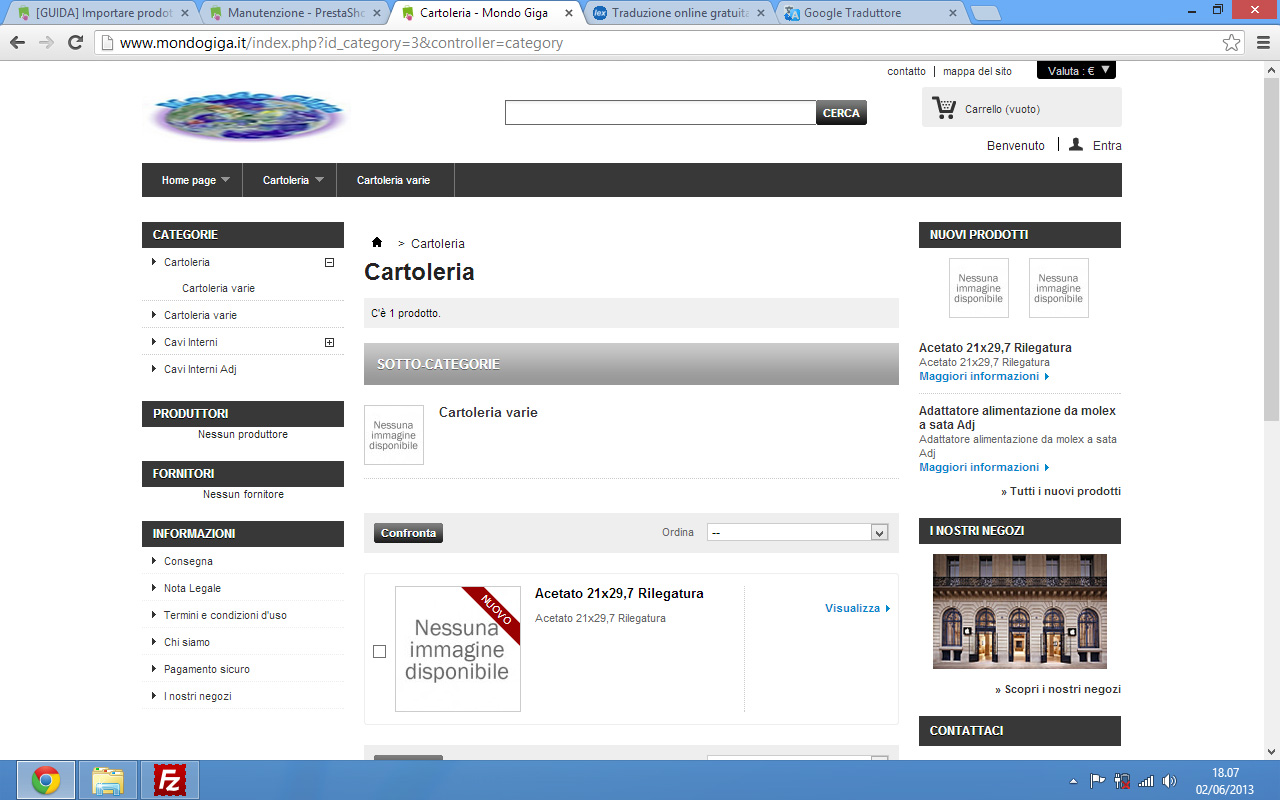This screenshot has height=800, width=1280.
Task: Show hidden tray icons arrow
Action: pyautogui.click(x=1074, y=781)
